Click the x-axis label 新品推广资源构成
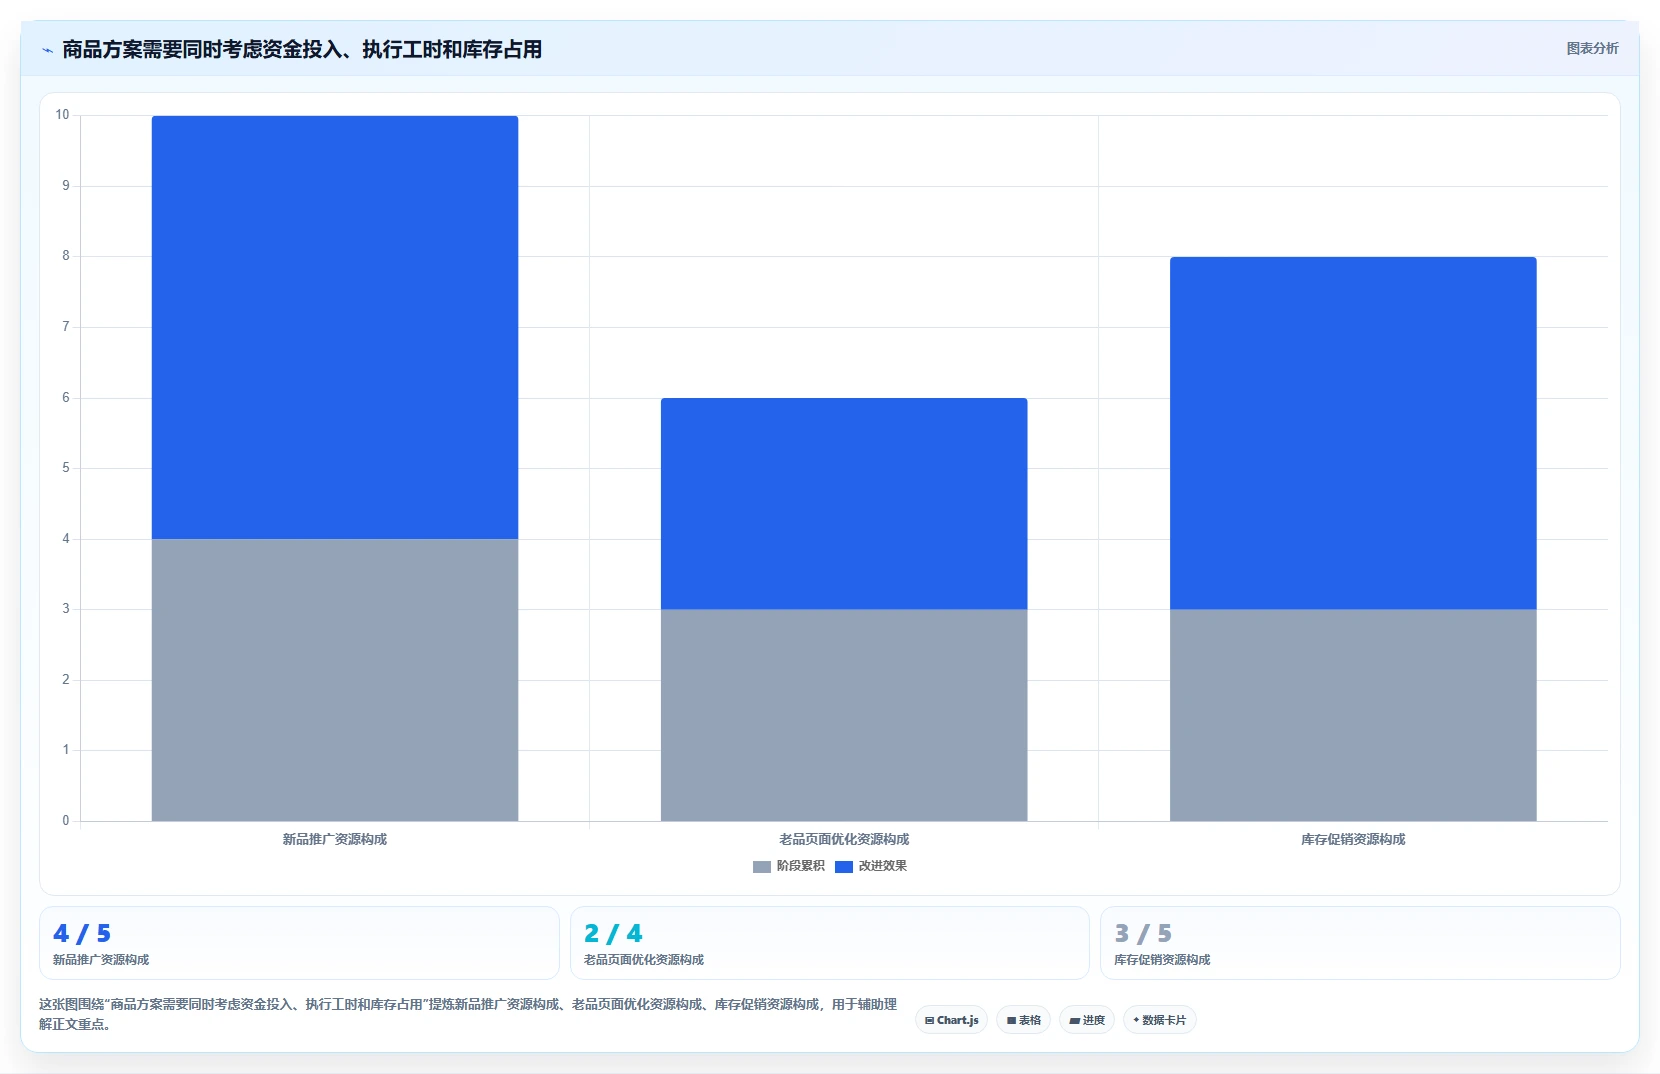Screen dimensions: 1660x1074 coord(335,840)
